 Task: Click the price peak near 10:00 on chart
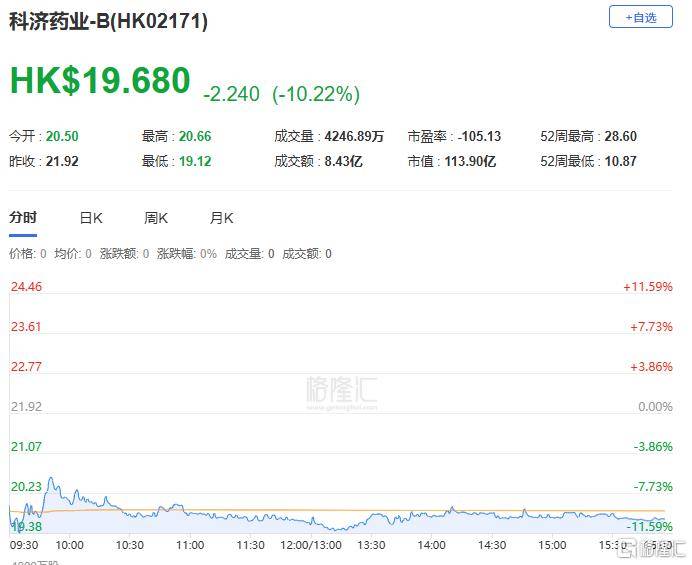[51, 478]
